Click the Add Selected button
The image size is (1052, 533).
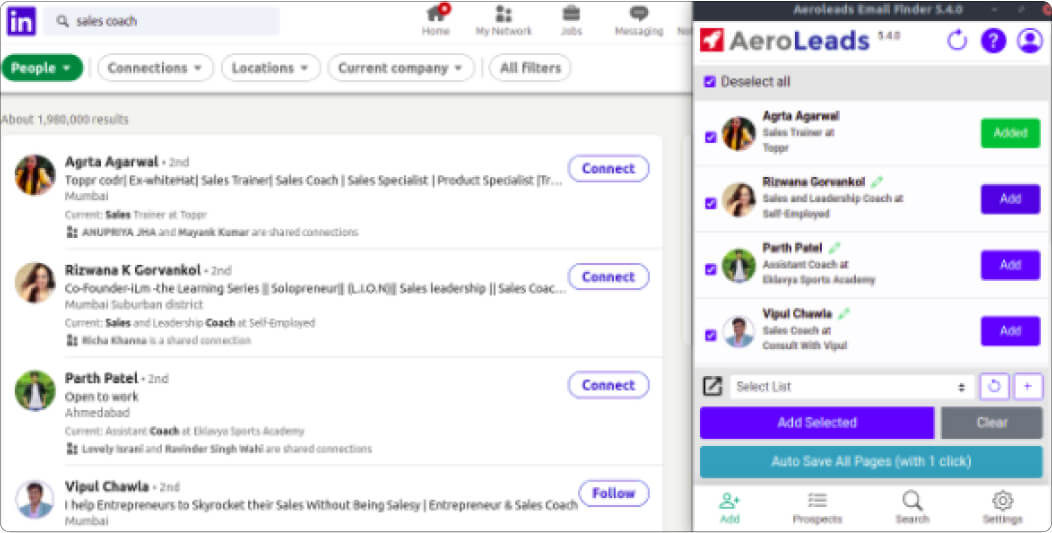tap(817, 423)
